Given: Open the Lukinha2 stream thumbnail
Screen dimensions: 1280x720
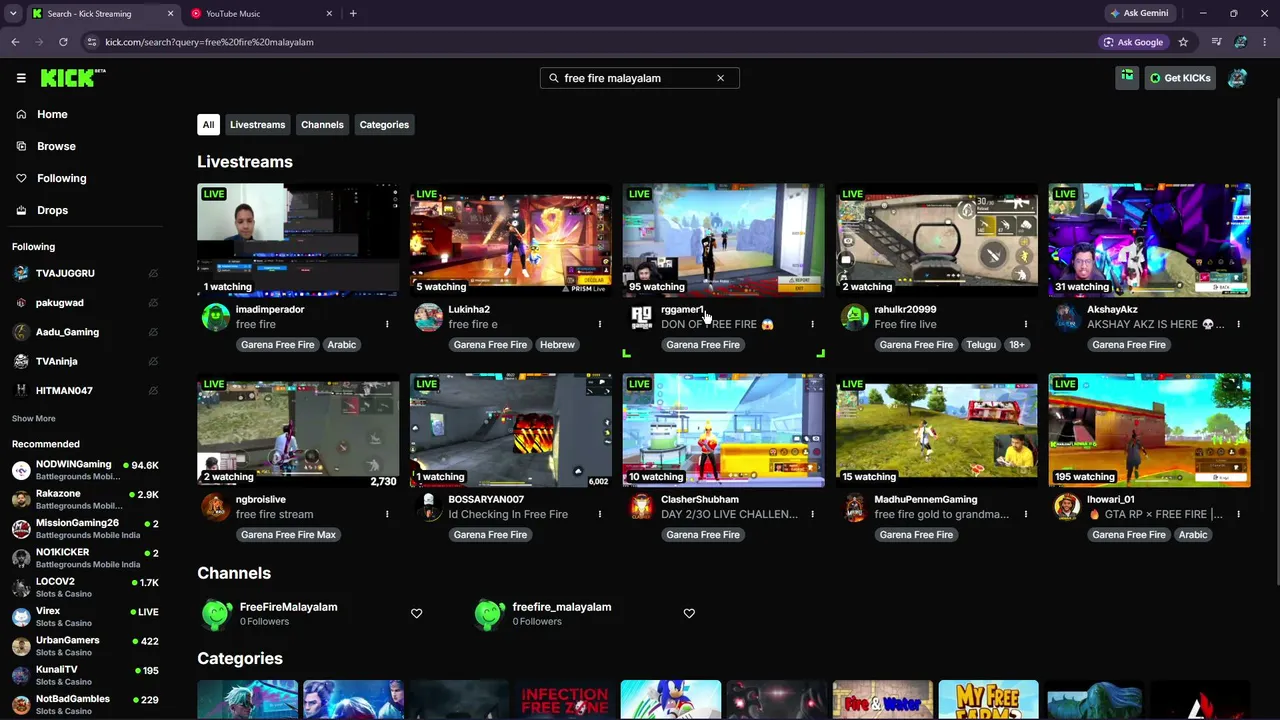Looking at the screenshot, I should [511, 240].
